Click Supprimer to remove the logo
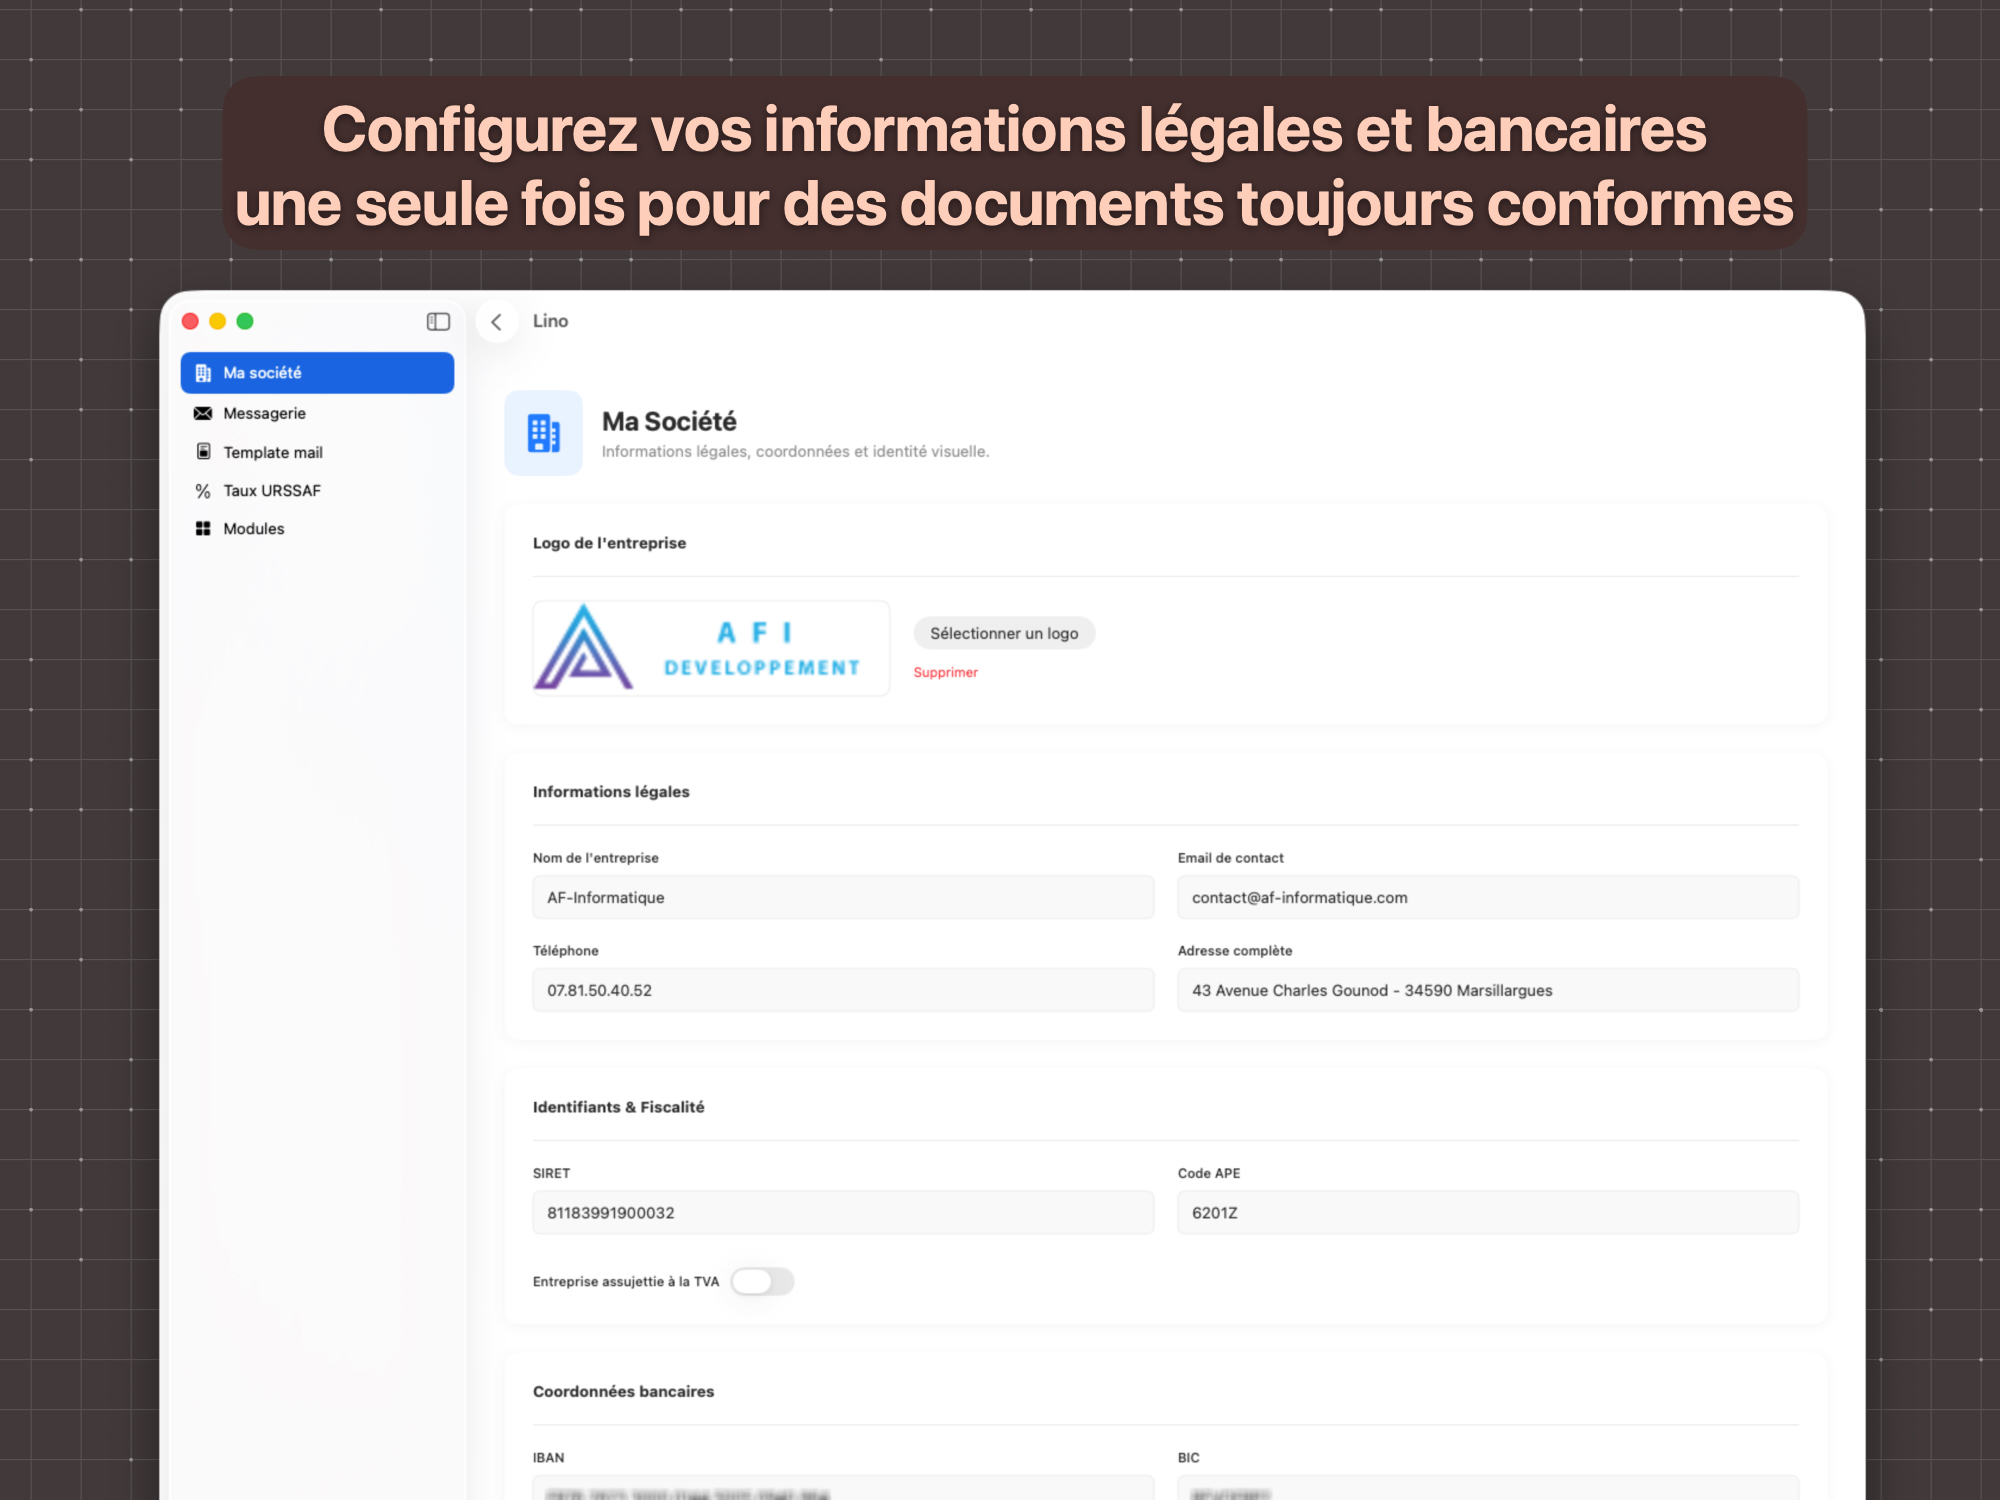2000x1500 pixels. coord(945,673)
